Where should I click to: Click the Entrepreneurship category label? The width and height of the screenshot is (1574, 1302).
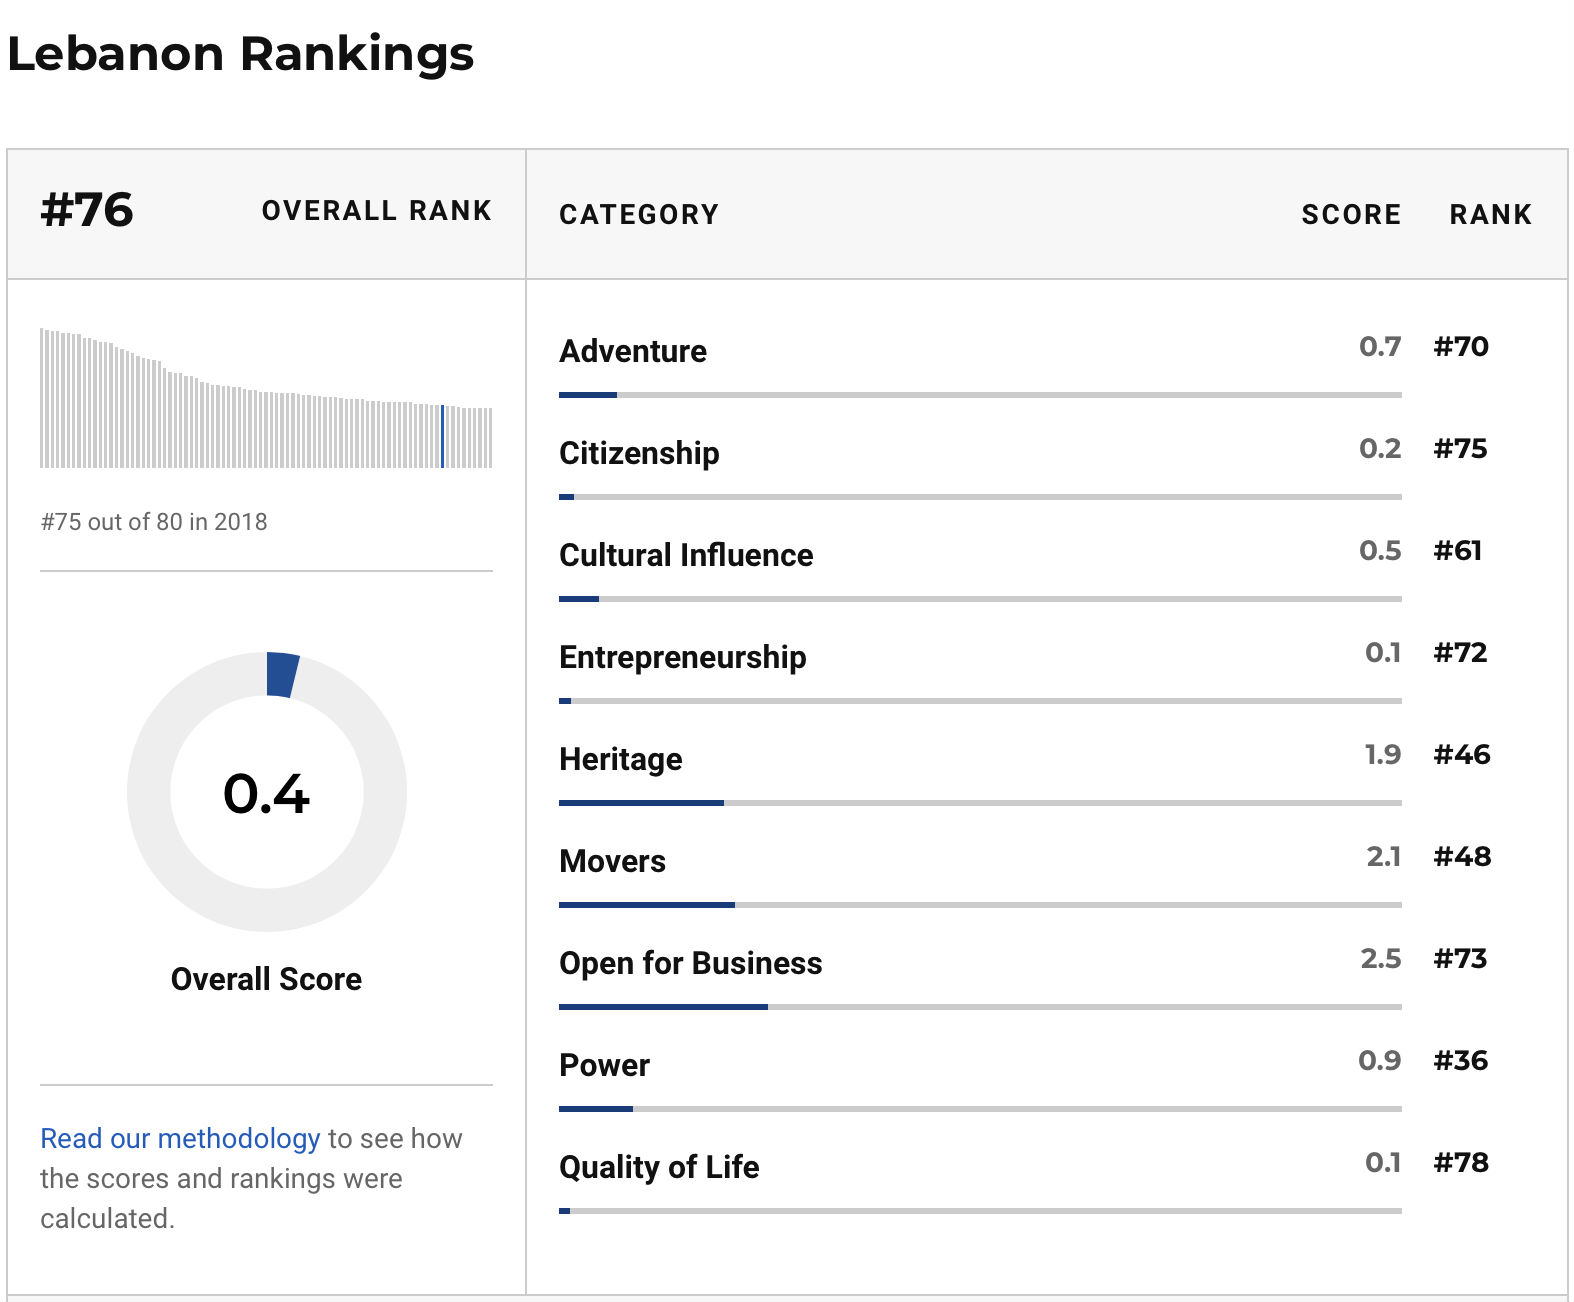tap(683, 658)
